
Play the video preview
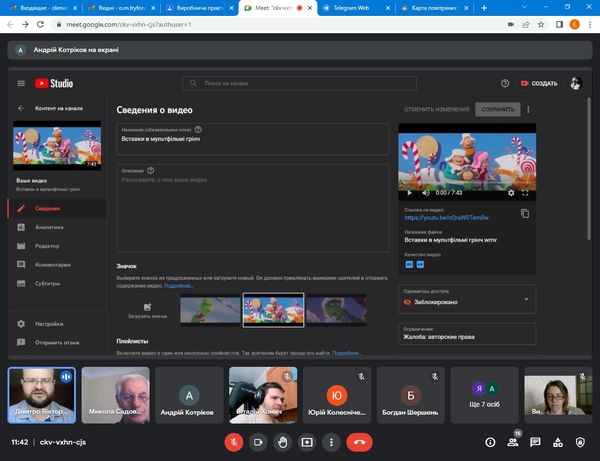point(409,193)
